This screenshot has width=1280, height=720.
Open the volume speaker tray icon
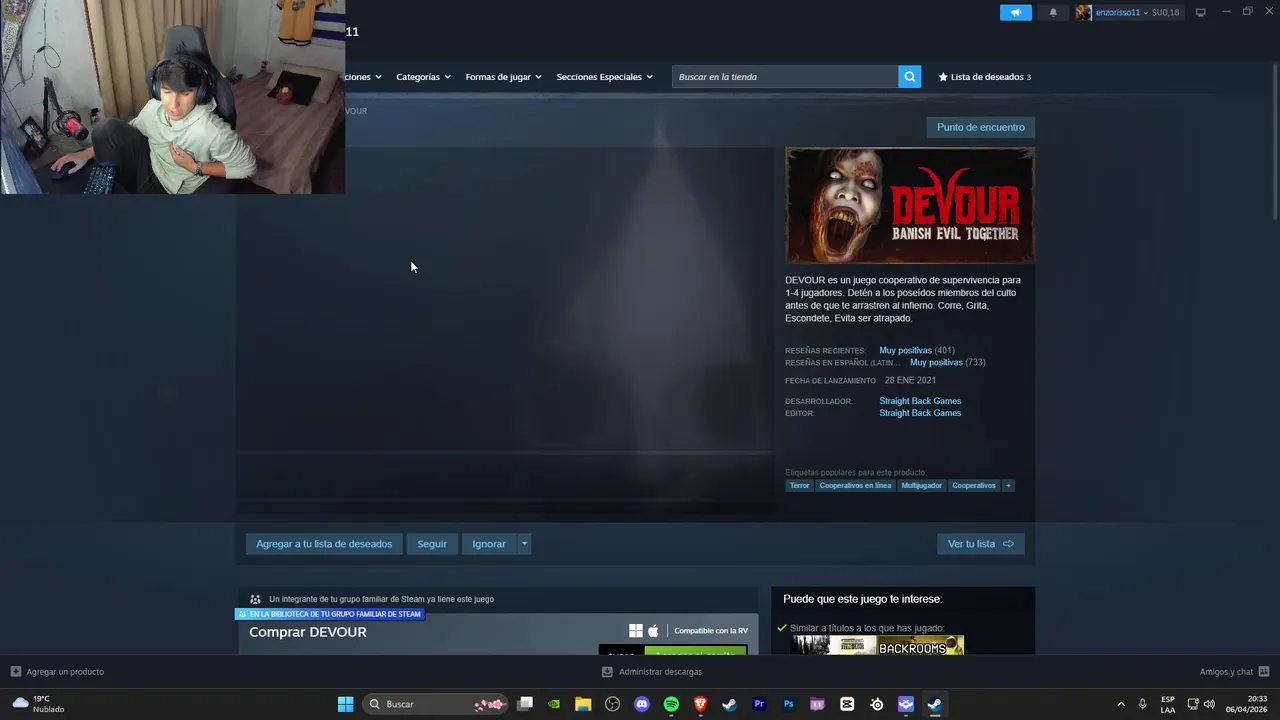[1209, 704]
